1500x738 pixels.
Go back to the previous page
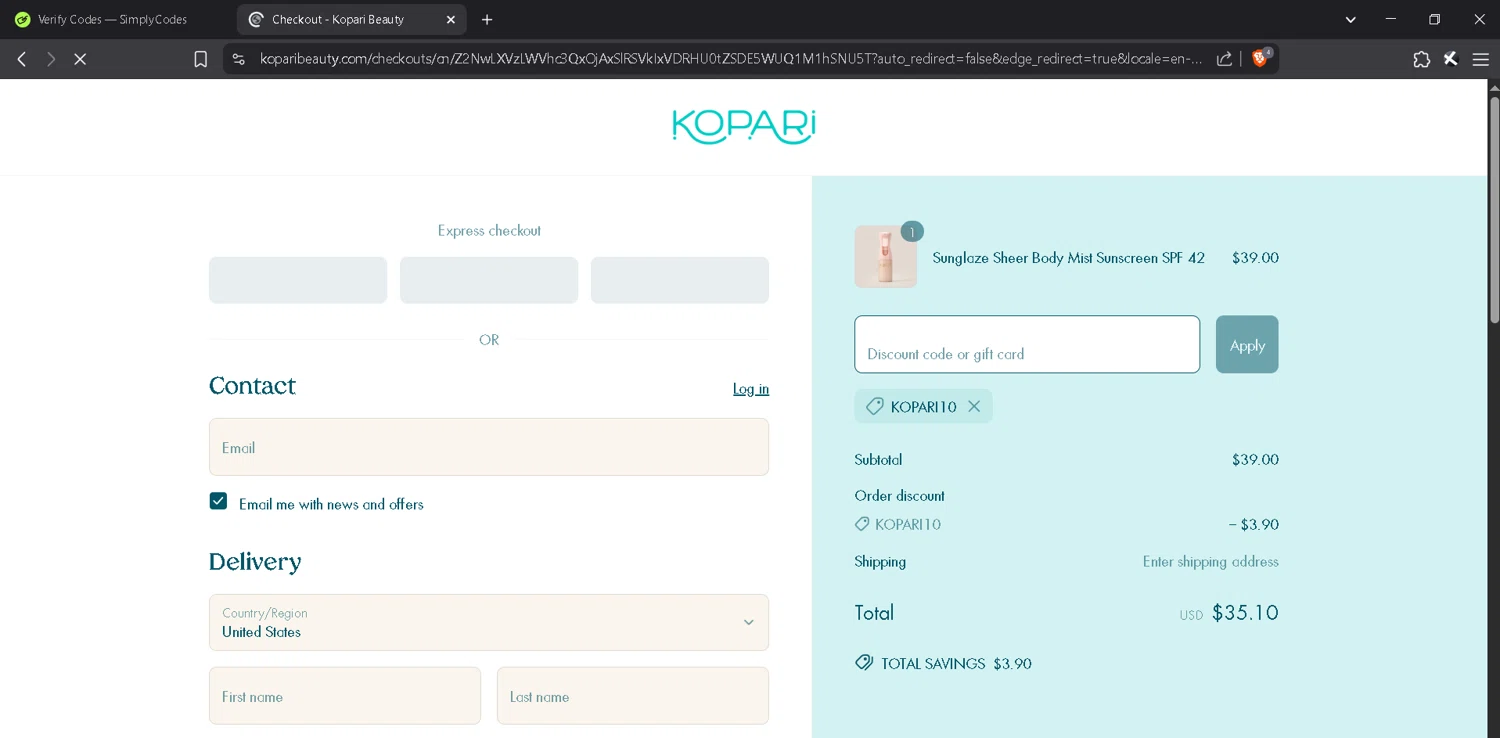[x=22, y=59]
